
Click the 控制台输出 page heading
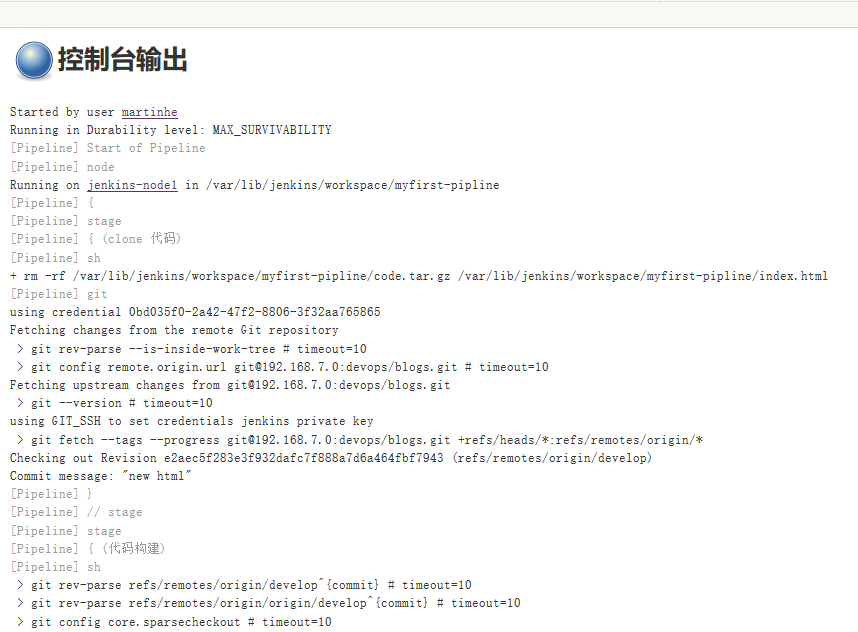point(122,60)
